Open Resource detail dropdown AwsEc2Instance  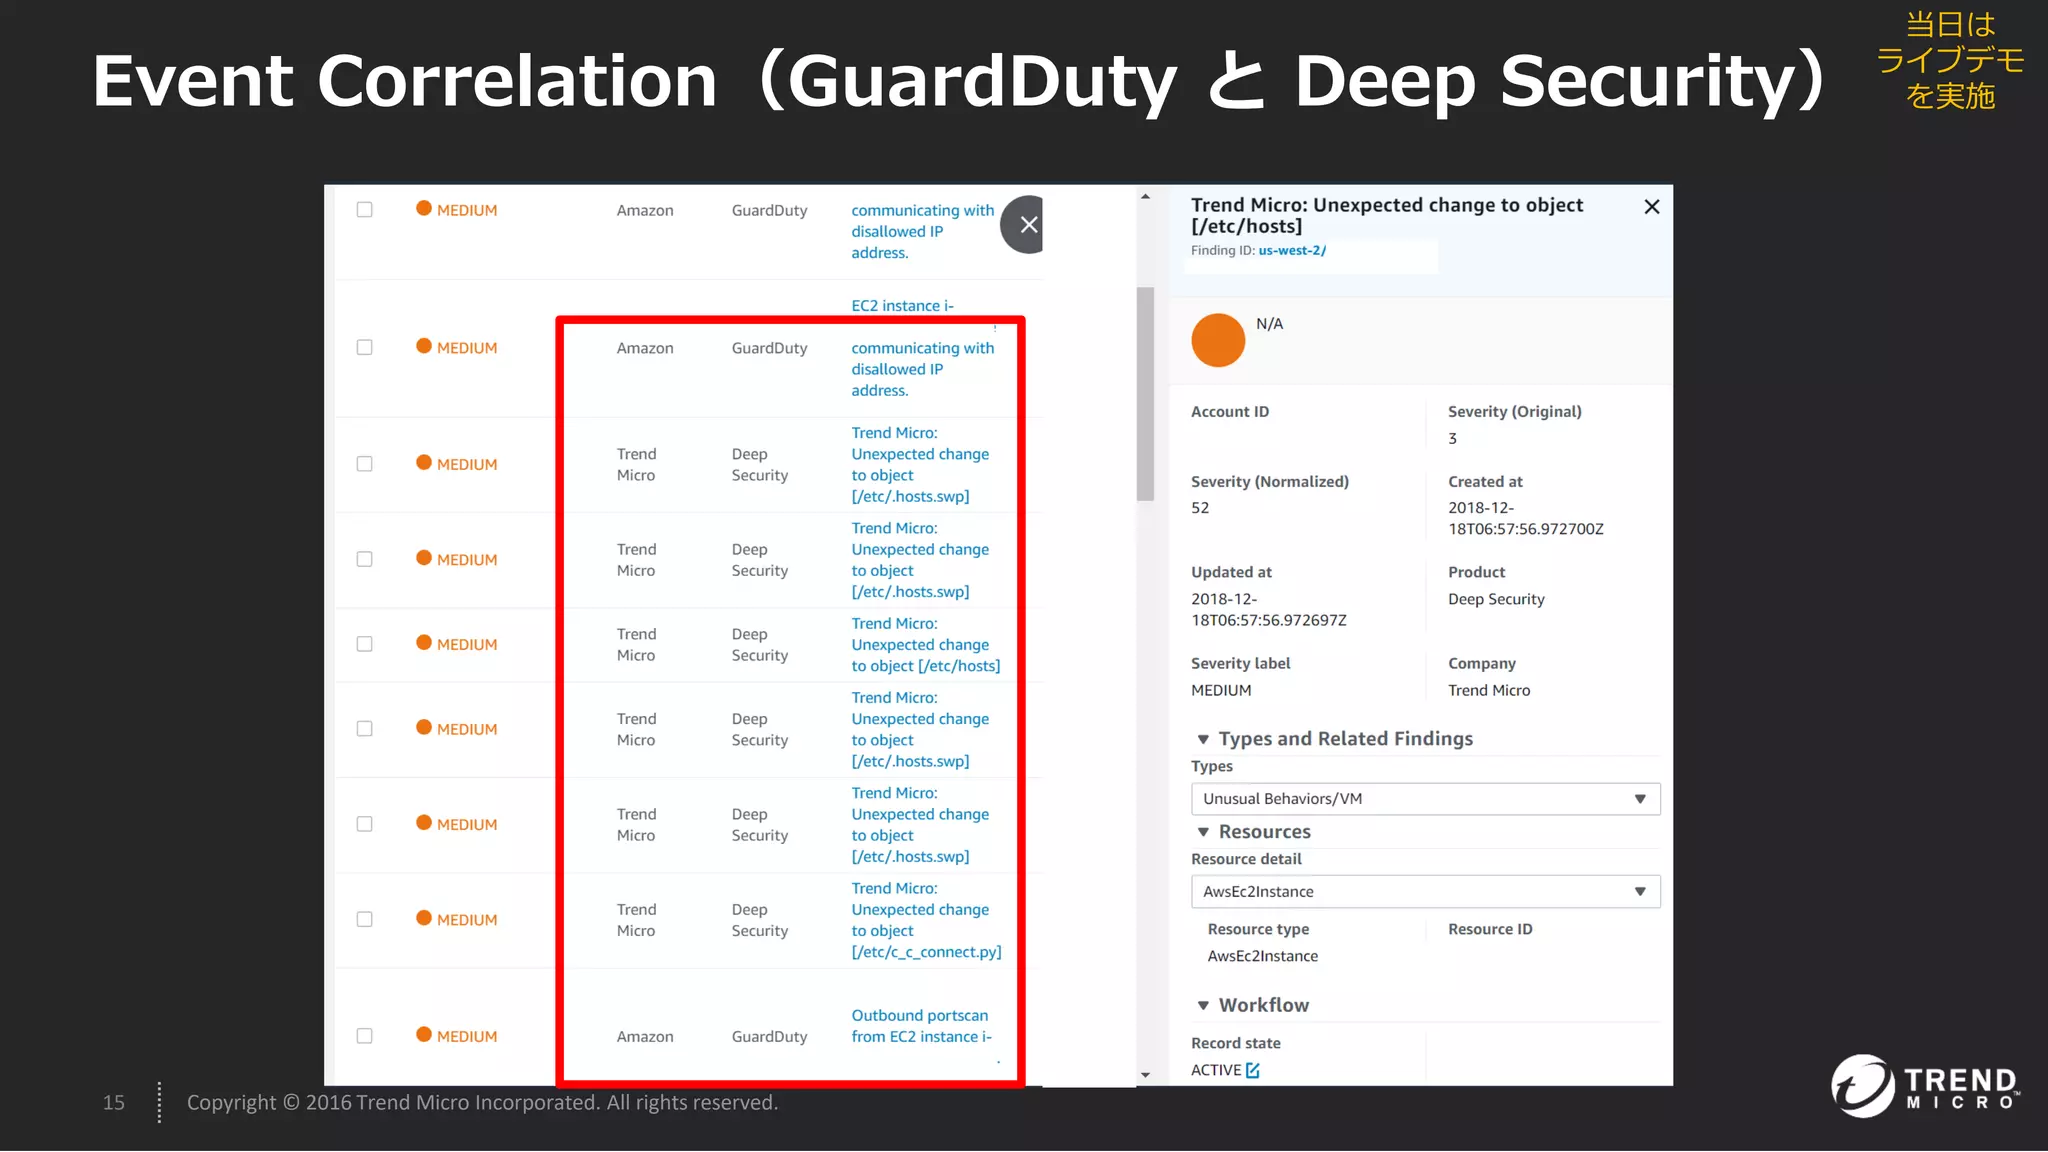1425,892
